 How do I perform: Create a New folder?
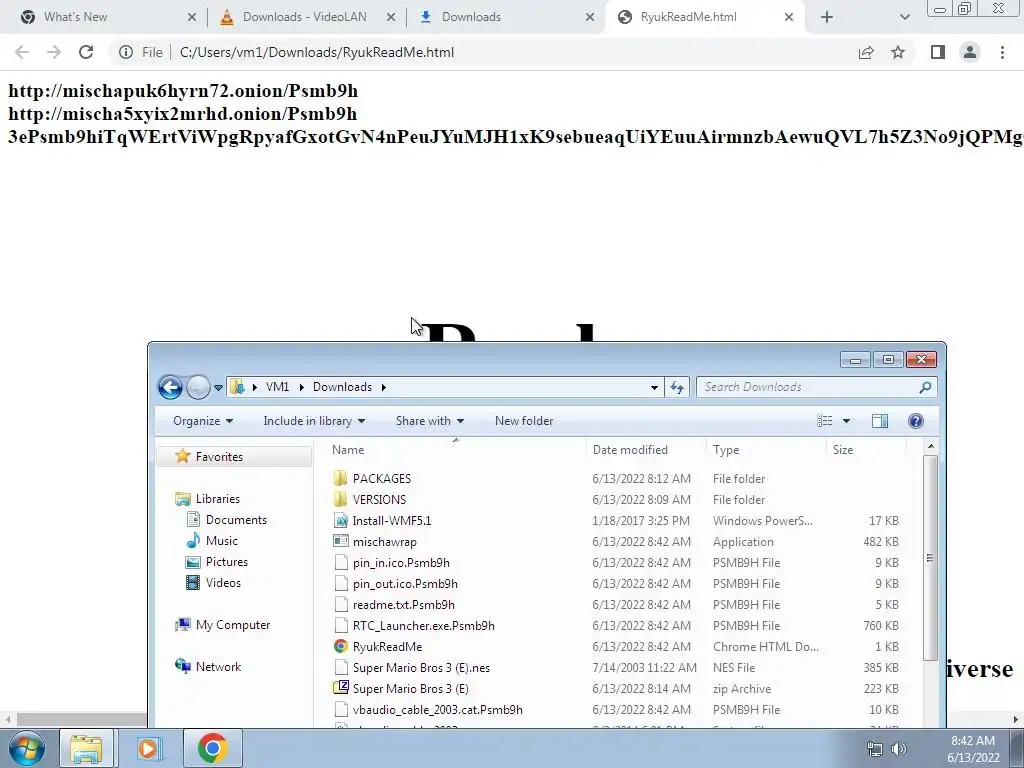coord(524,421)
